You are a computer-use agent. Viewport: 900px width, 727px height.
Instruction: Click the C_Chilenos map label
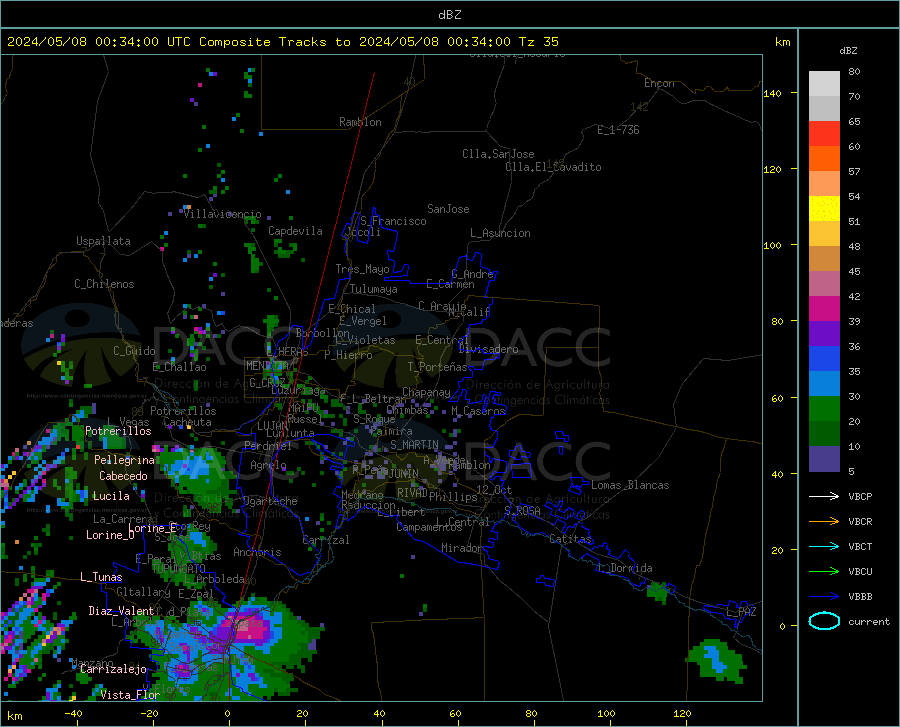coord(104,284)
